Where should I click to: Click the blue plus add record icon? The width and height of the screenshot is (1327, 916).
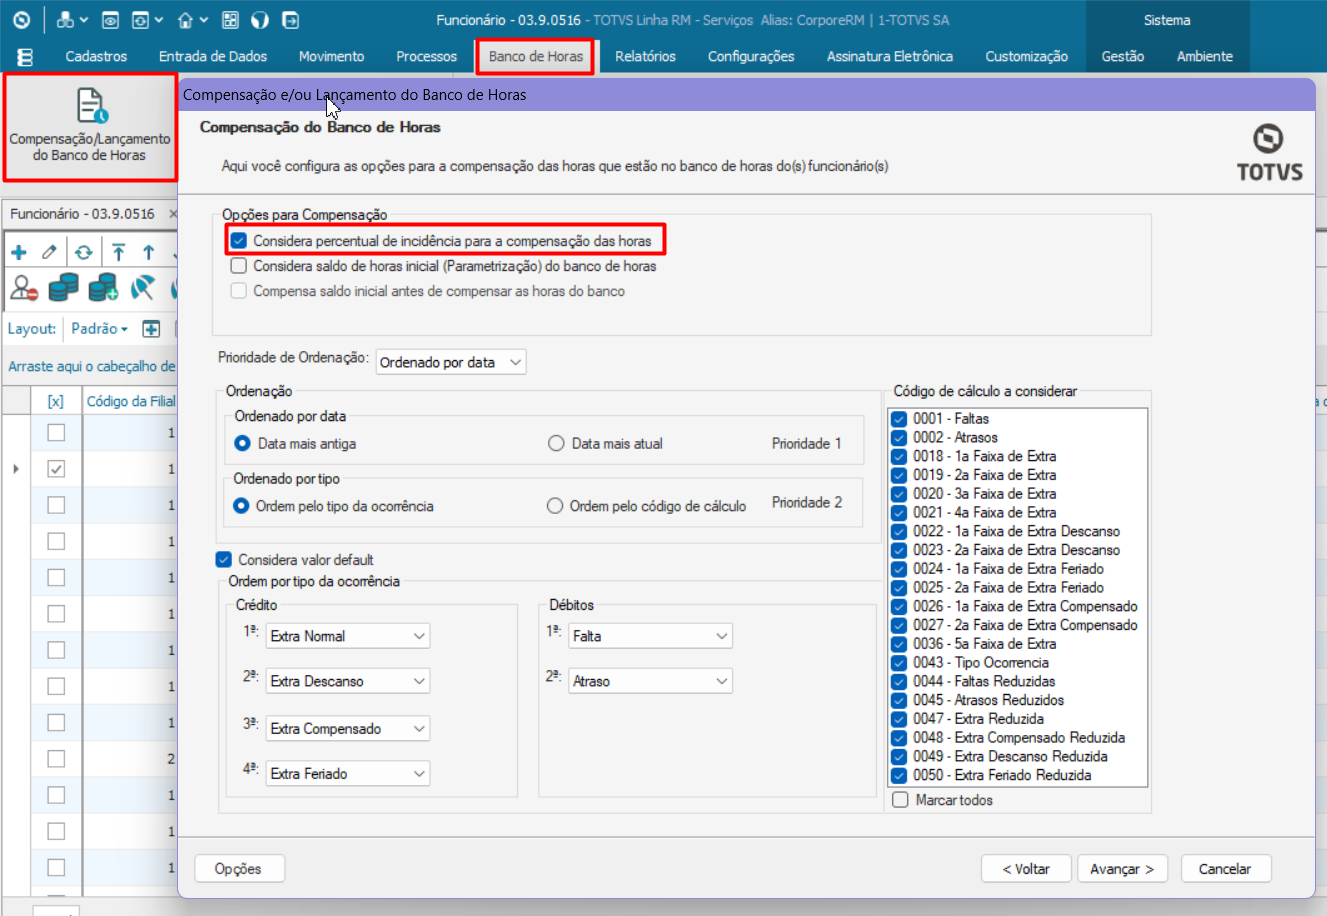click(19, 252)
